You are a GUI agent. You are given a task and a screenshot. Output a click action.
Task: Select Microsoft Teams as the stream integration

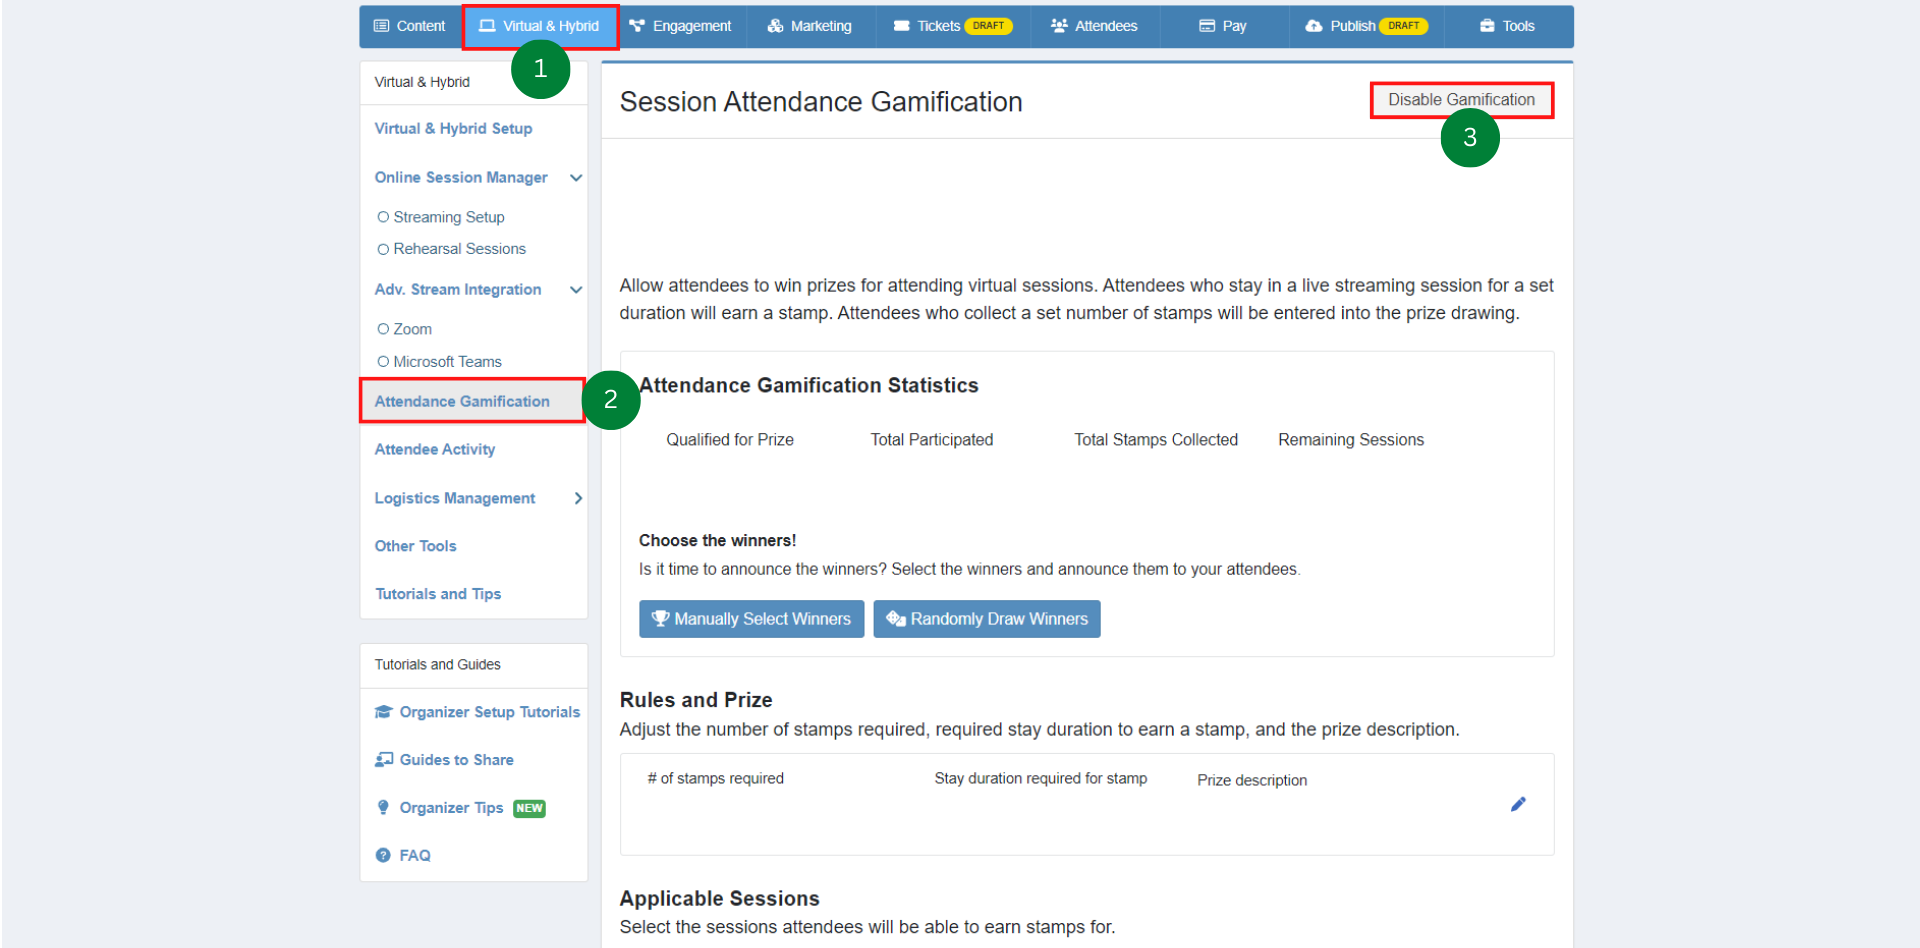click(x=385, y=361)
